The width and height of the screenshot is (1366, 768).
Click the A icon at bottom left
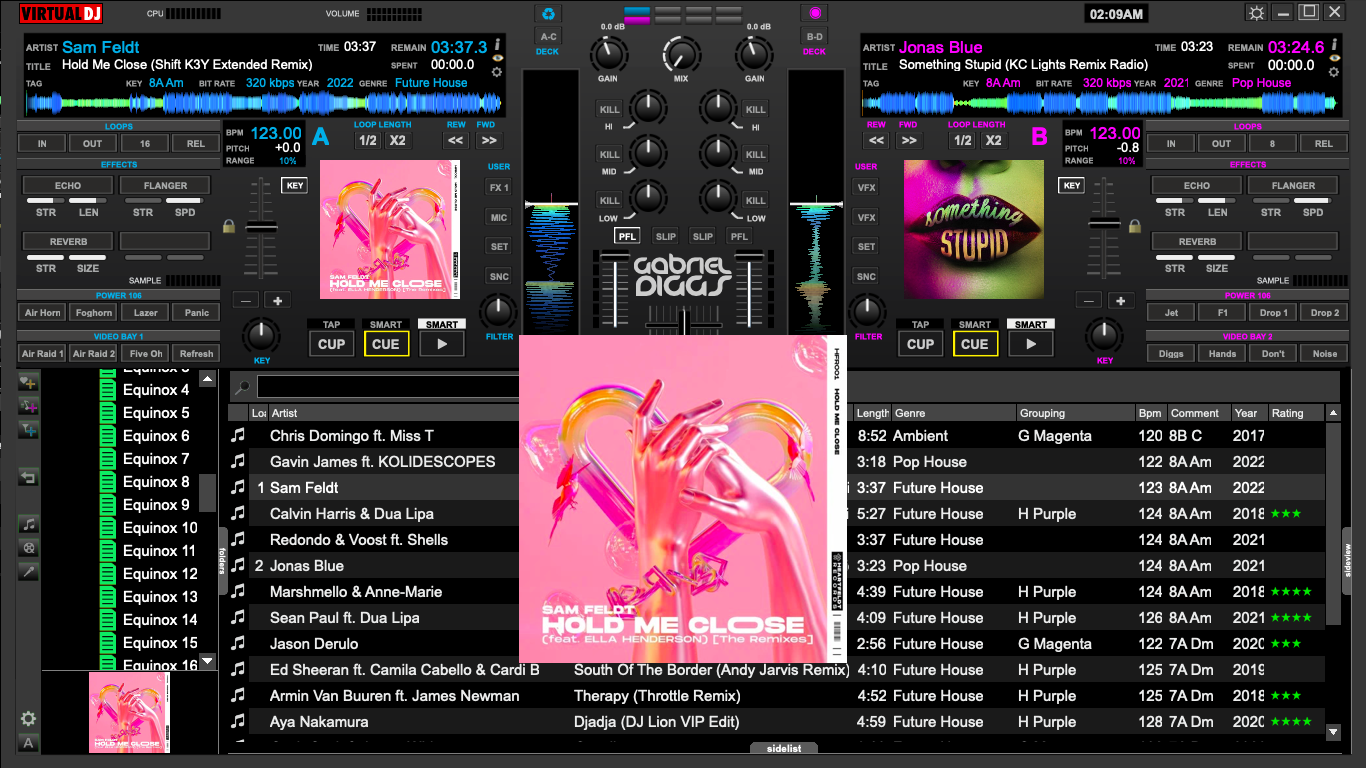(29, 743)
